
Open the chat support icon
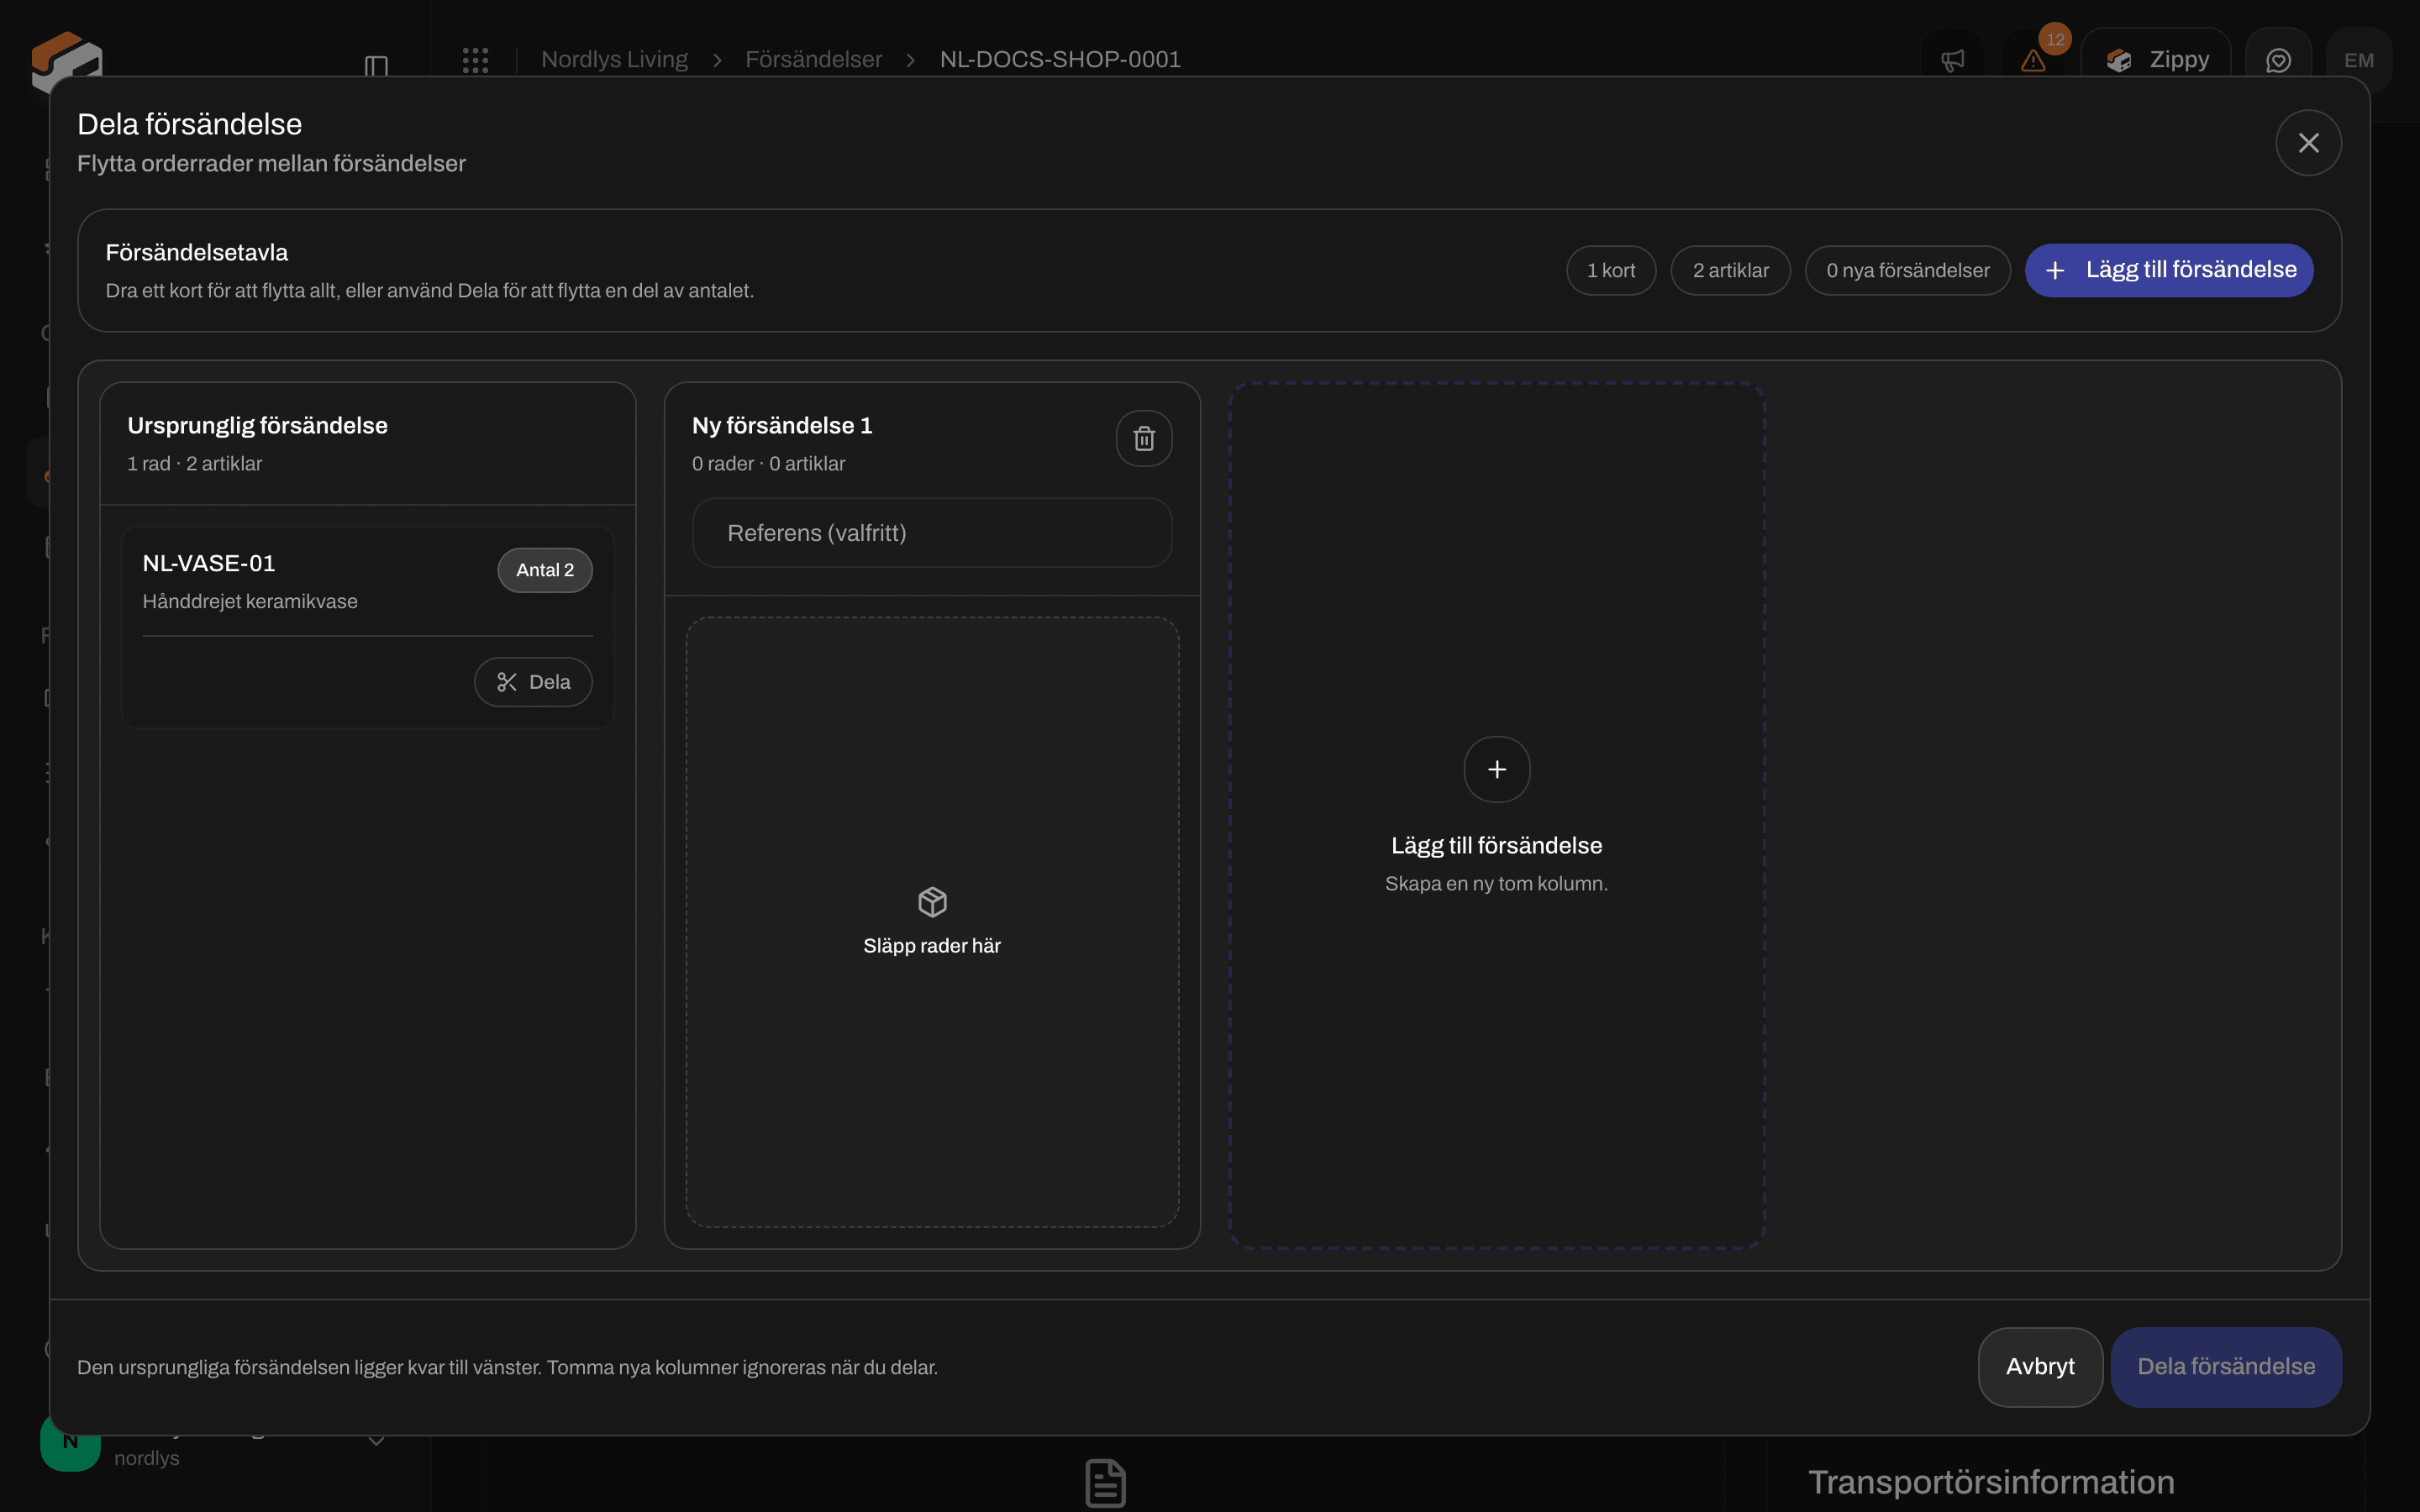pyautogui.click(x=2278, y=60)
